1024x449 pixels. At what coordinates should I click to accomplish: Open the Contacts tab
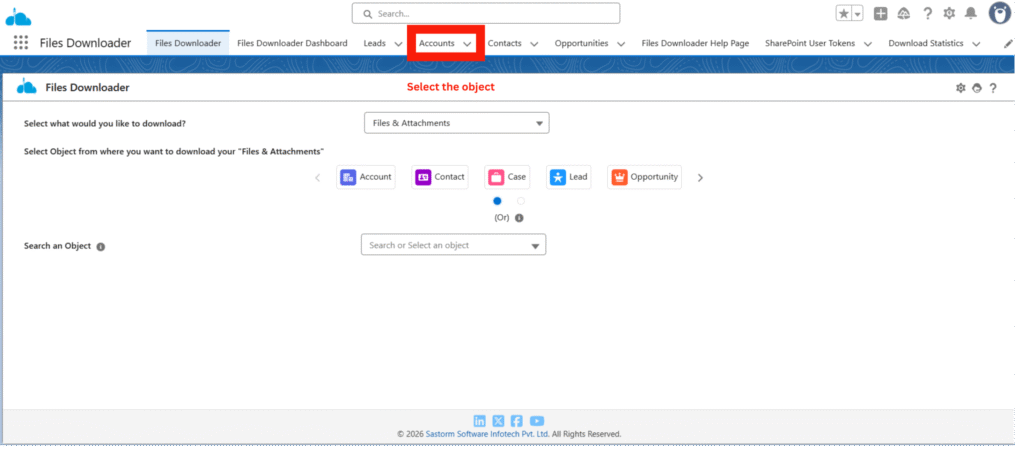point(505,43)
